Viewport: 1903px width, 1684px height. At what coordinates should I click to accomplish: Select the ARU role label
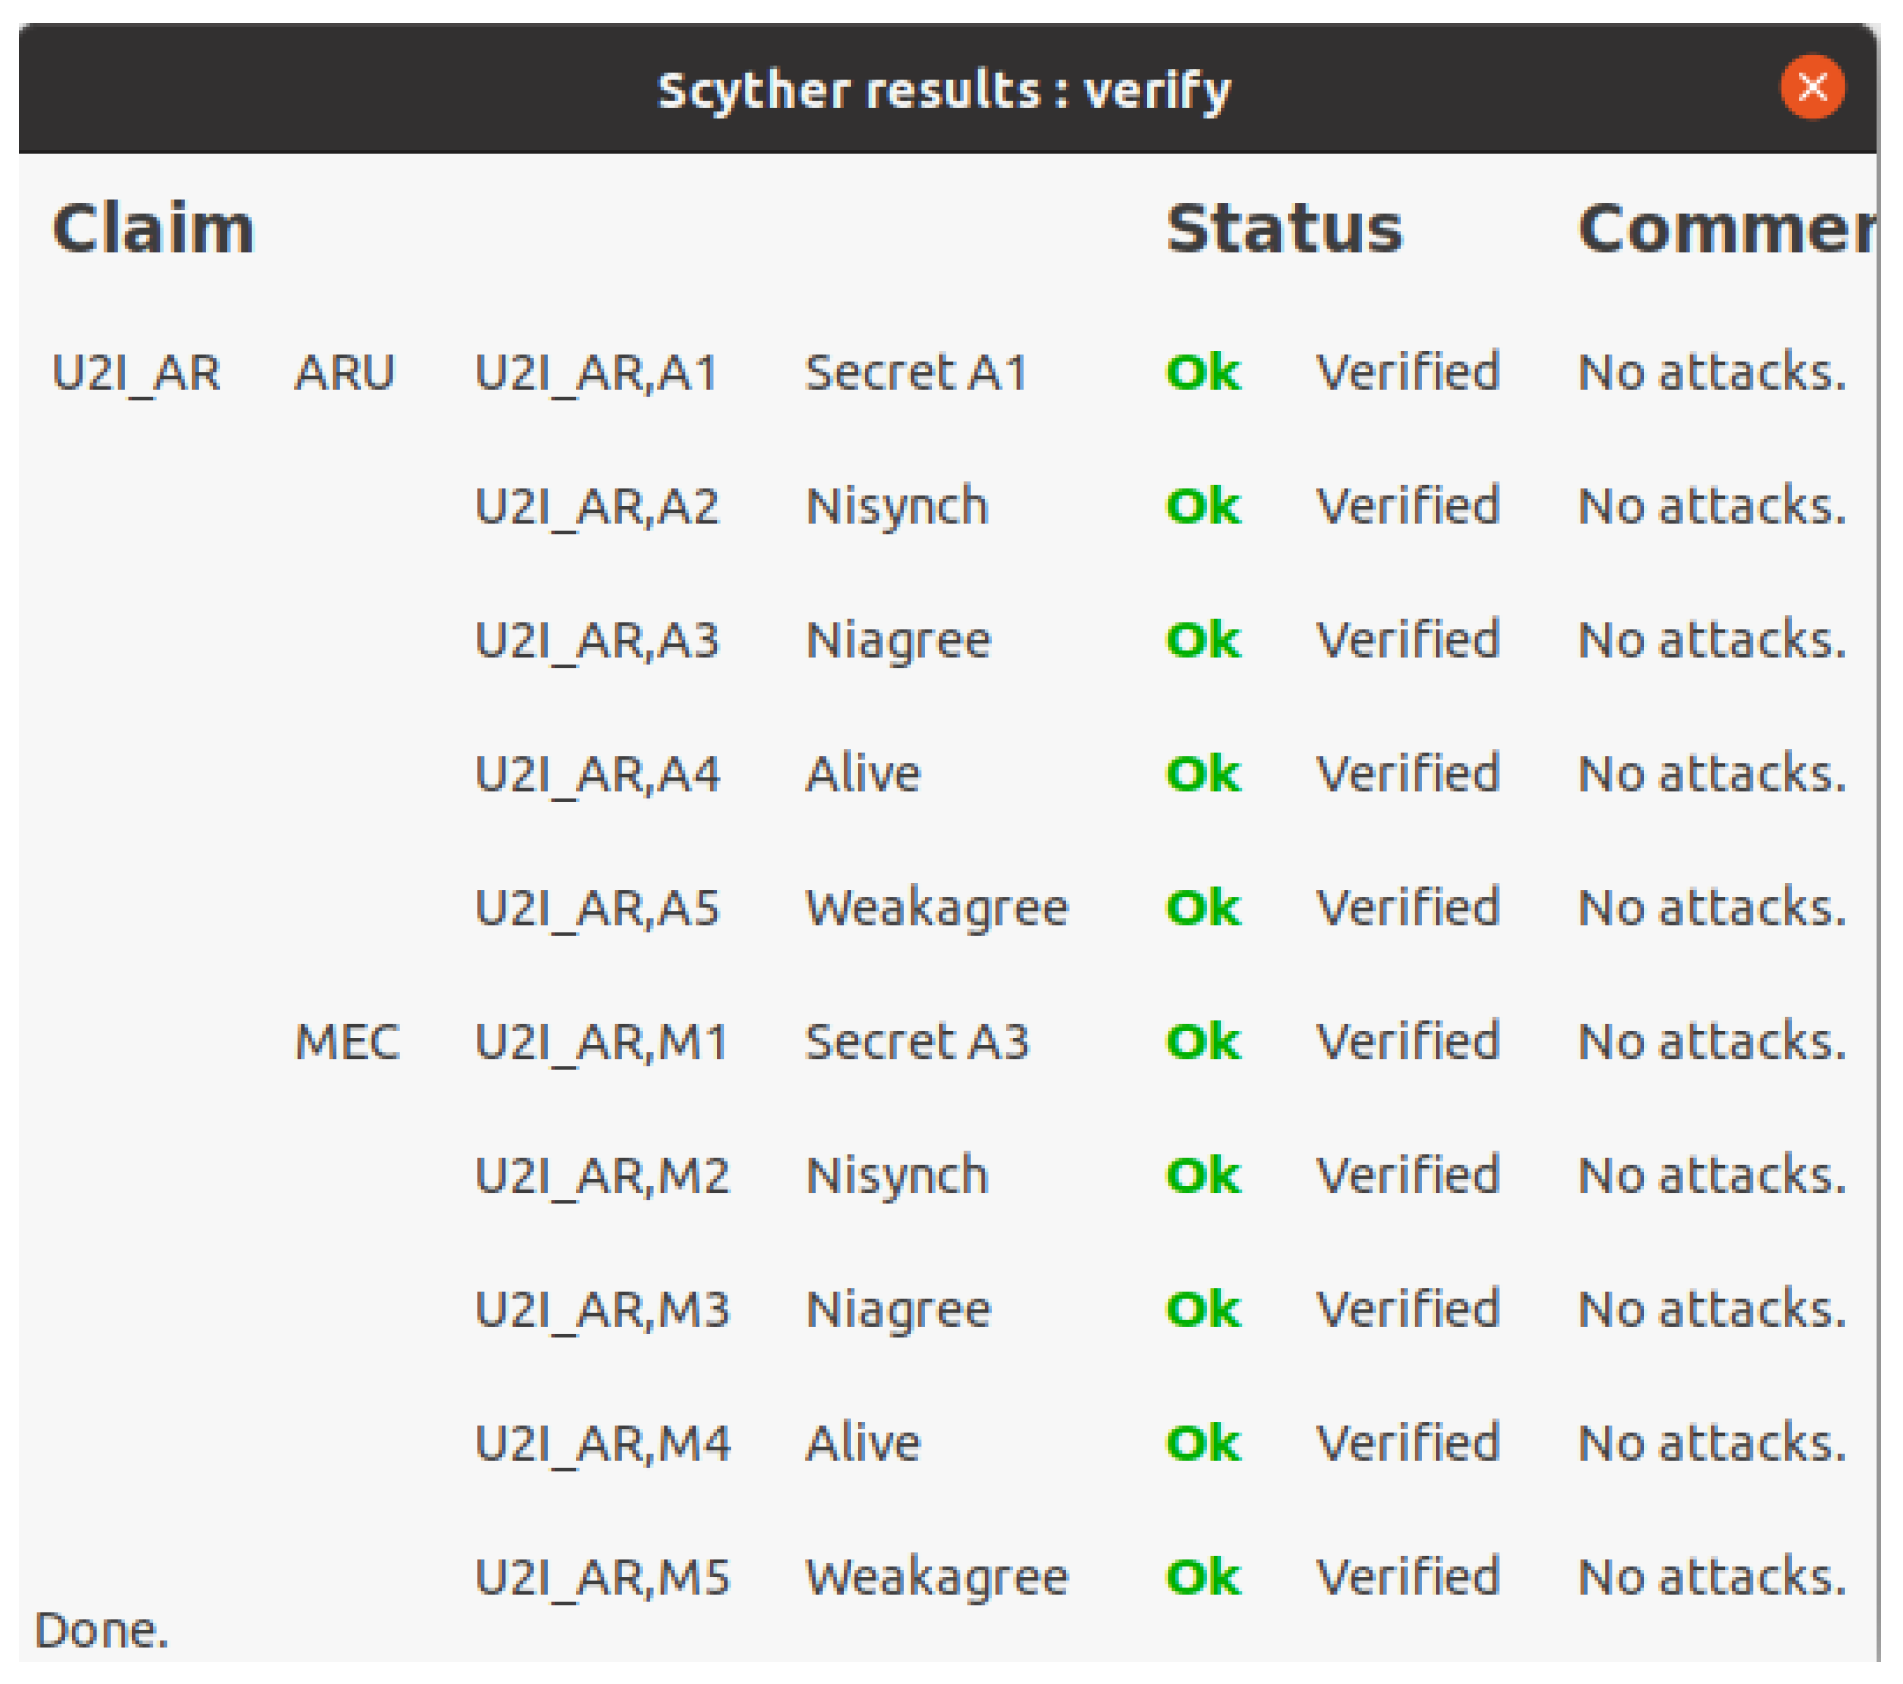pyautogui.click(x=344, y=373)
